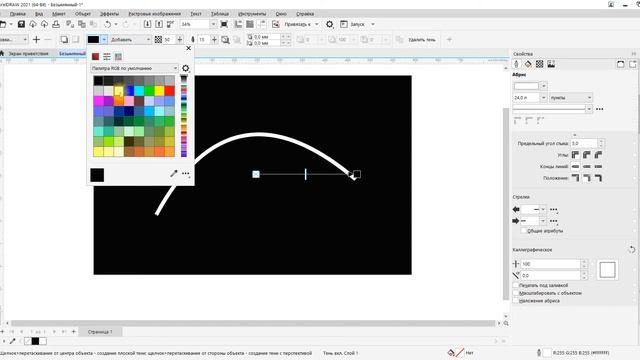640x360 pixels.
Task: Click the feathering direction icon after 15
Action: point(225,40)
